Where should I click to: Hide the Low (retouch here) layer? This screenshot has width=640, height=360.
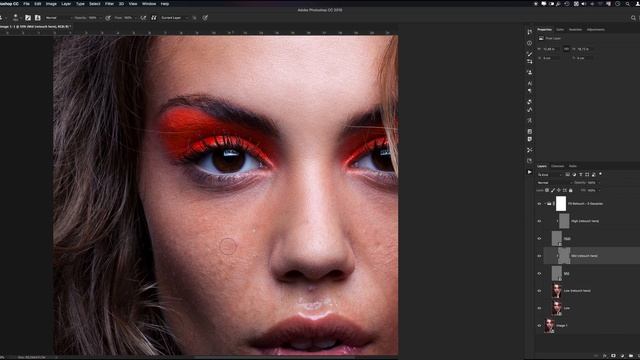coord(539,291)
